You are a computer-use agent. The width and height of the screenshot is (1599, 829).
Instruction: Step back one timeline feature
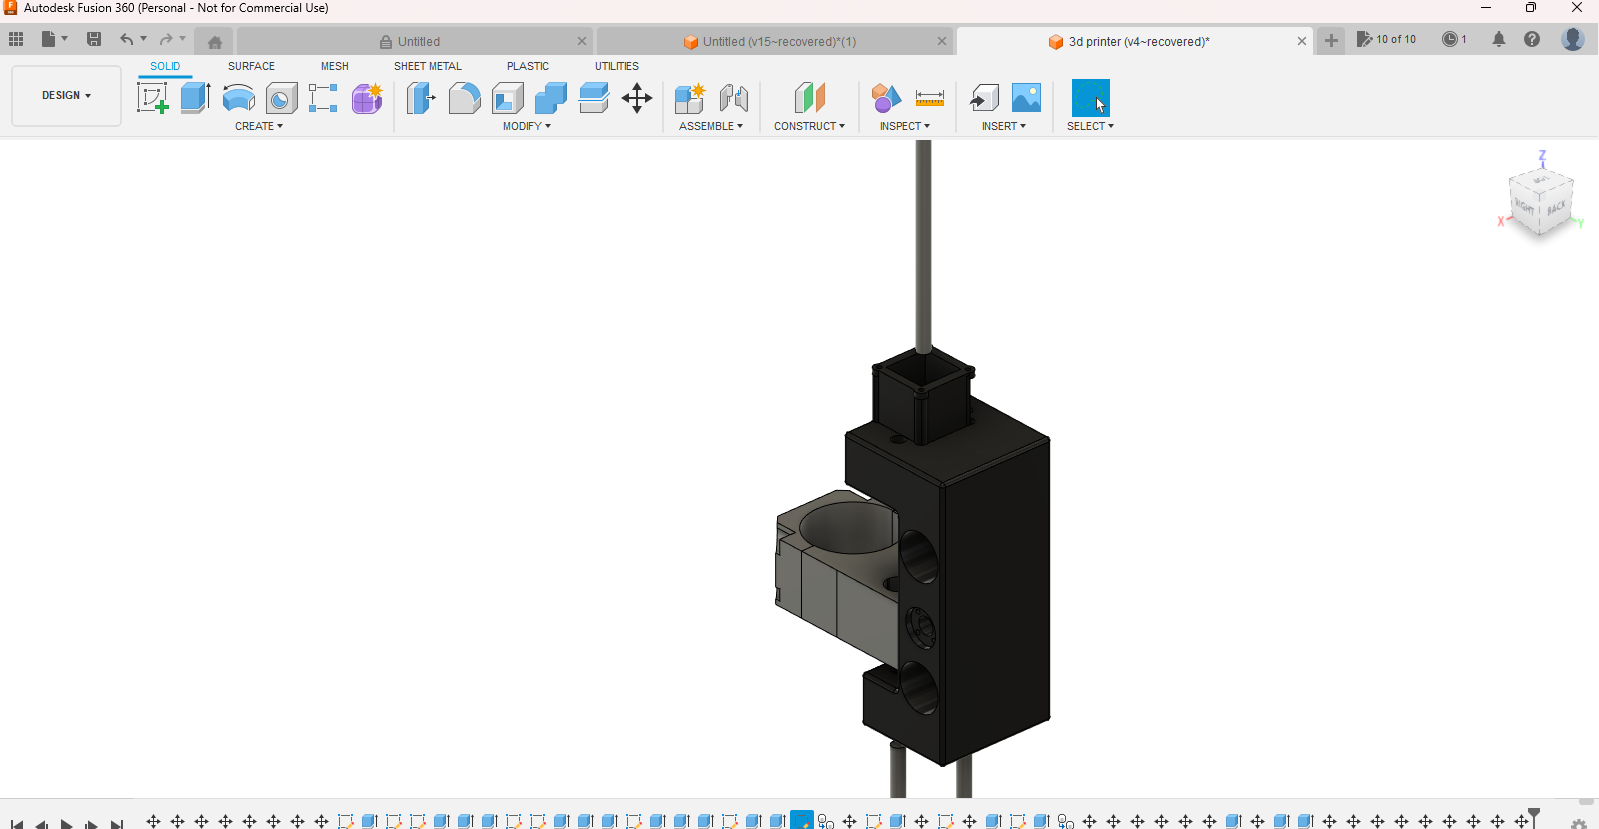42,824
